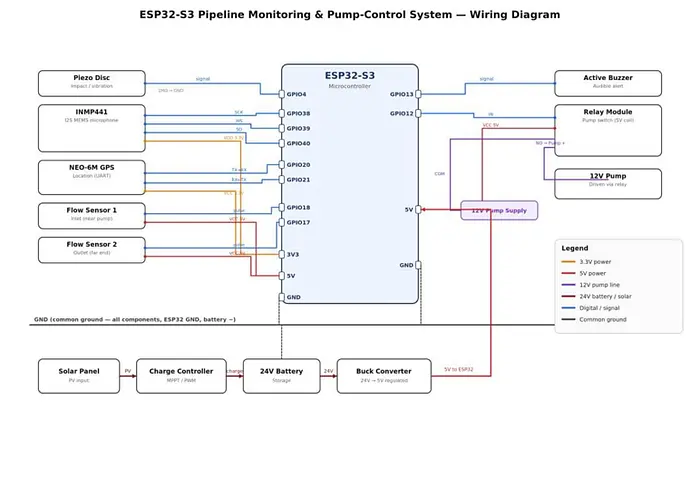Image resolution: width=700 pixels, height=478 pixels.
Task: Select the 3V3 pin on the microcontroller
Action: [282, 254]
